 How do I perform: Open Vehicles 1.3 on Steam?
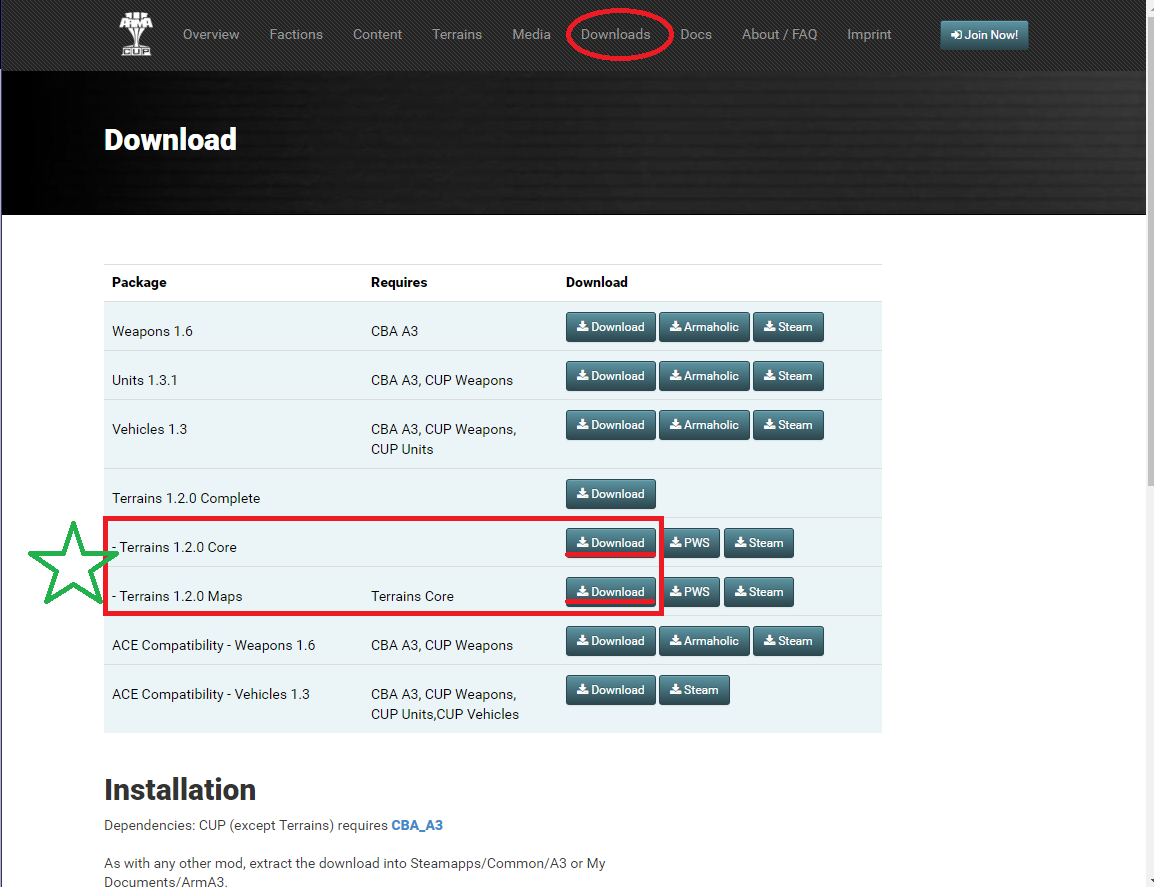[x=788, y=425]
